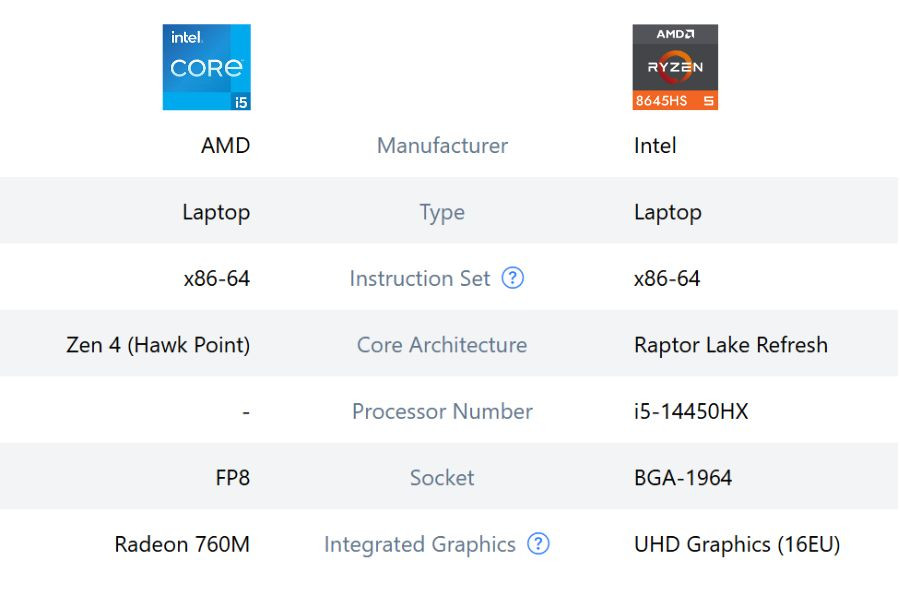Click the Intel manufacturer value
This screenshot has width=900, height=600.
(x=655, y=146)
